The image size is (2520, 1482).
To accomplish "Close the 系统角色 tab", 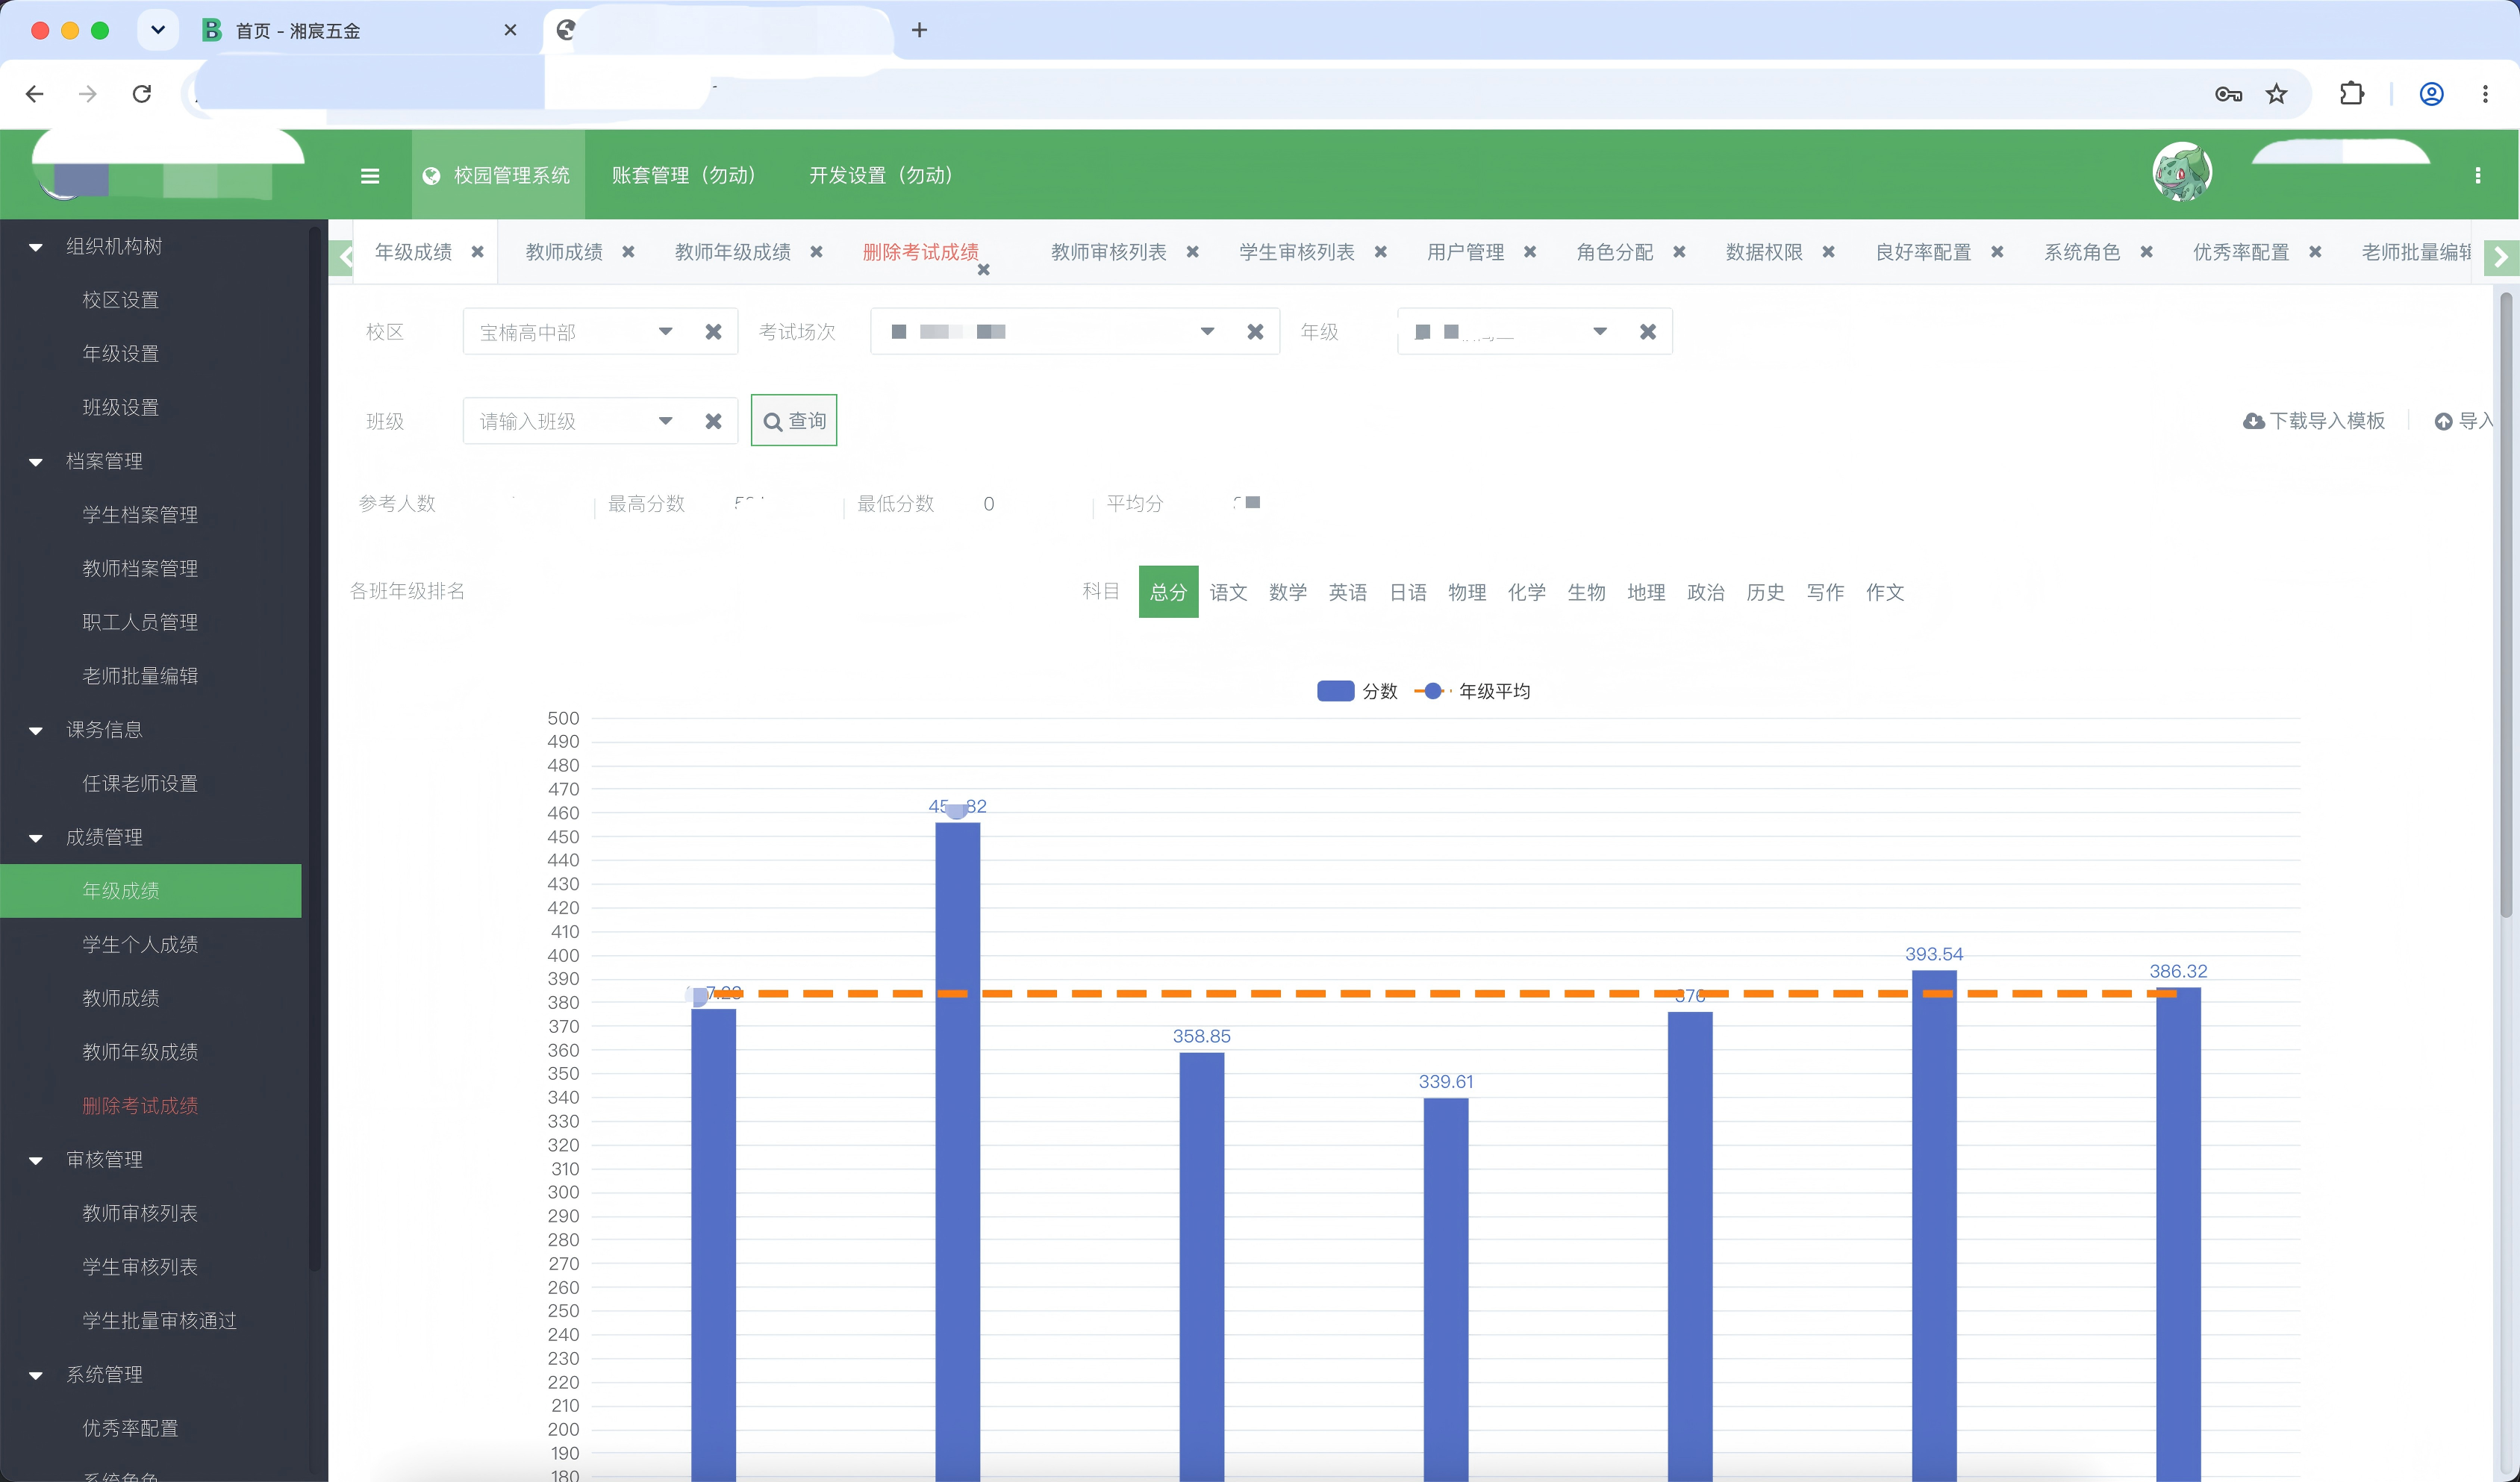I will point(2146,252).
